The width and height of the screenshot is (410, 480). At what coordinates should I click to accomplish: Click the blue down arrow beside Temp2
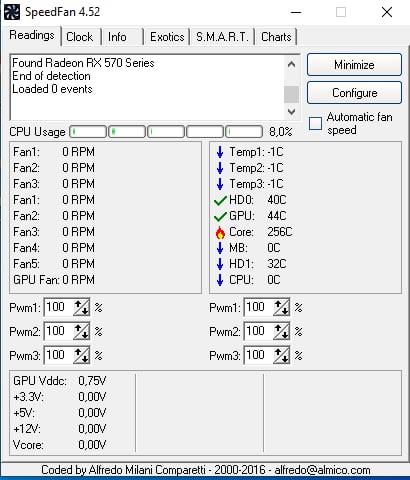220,168
